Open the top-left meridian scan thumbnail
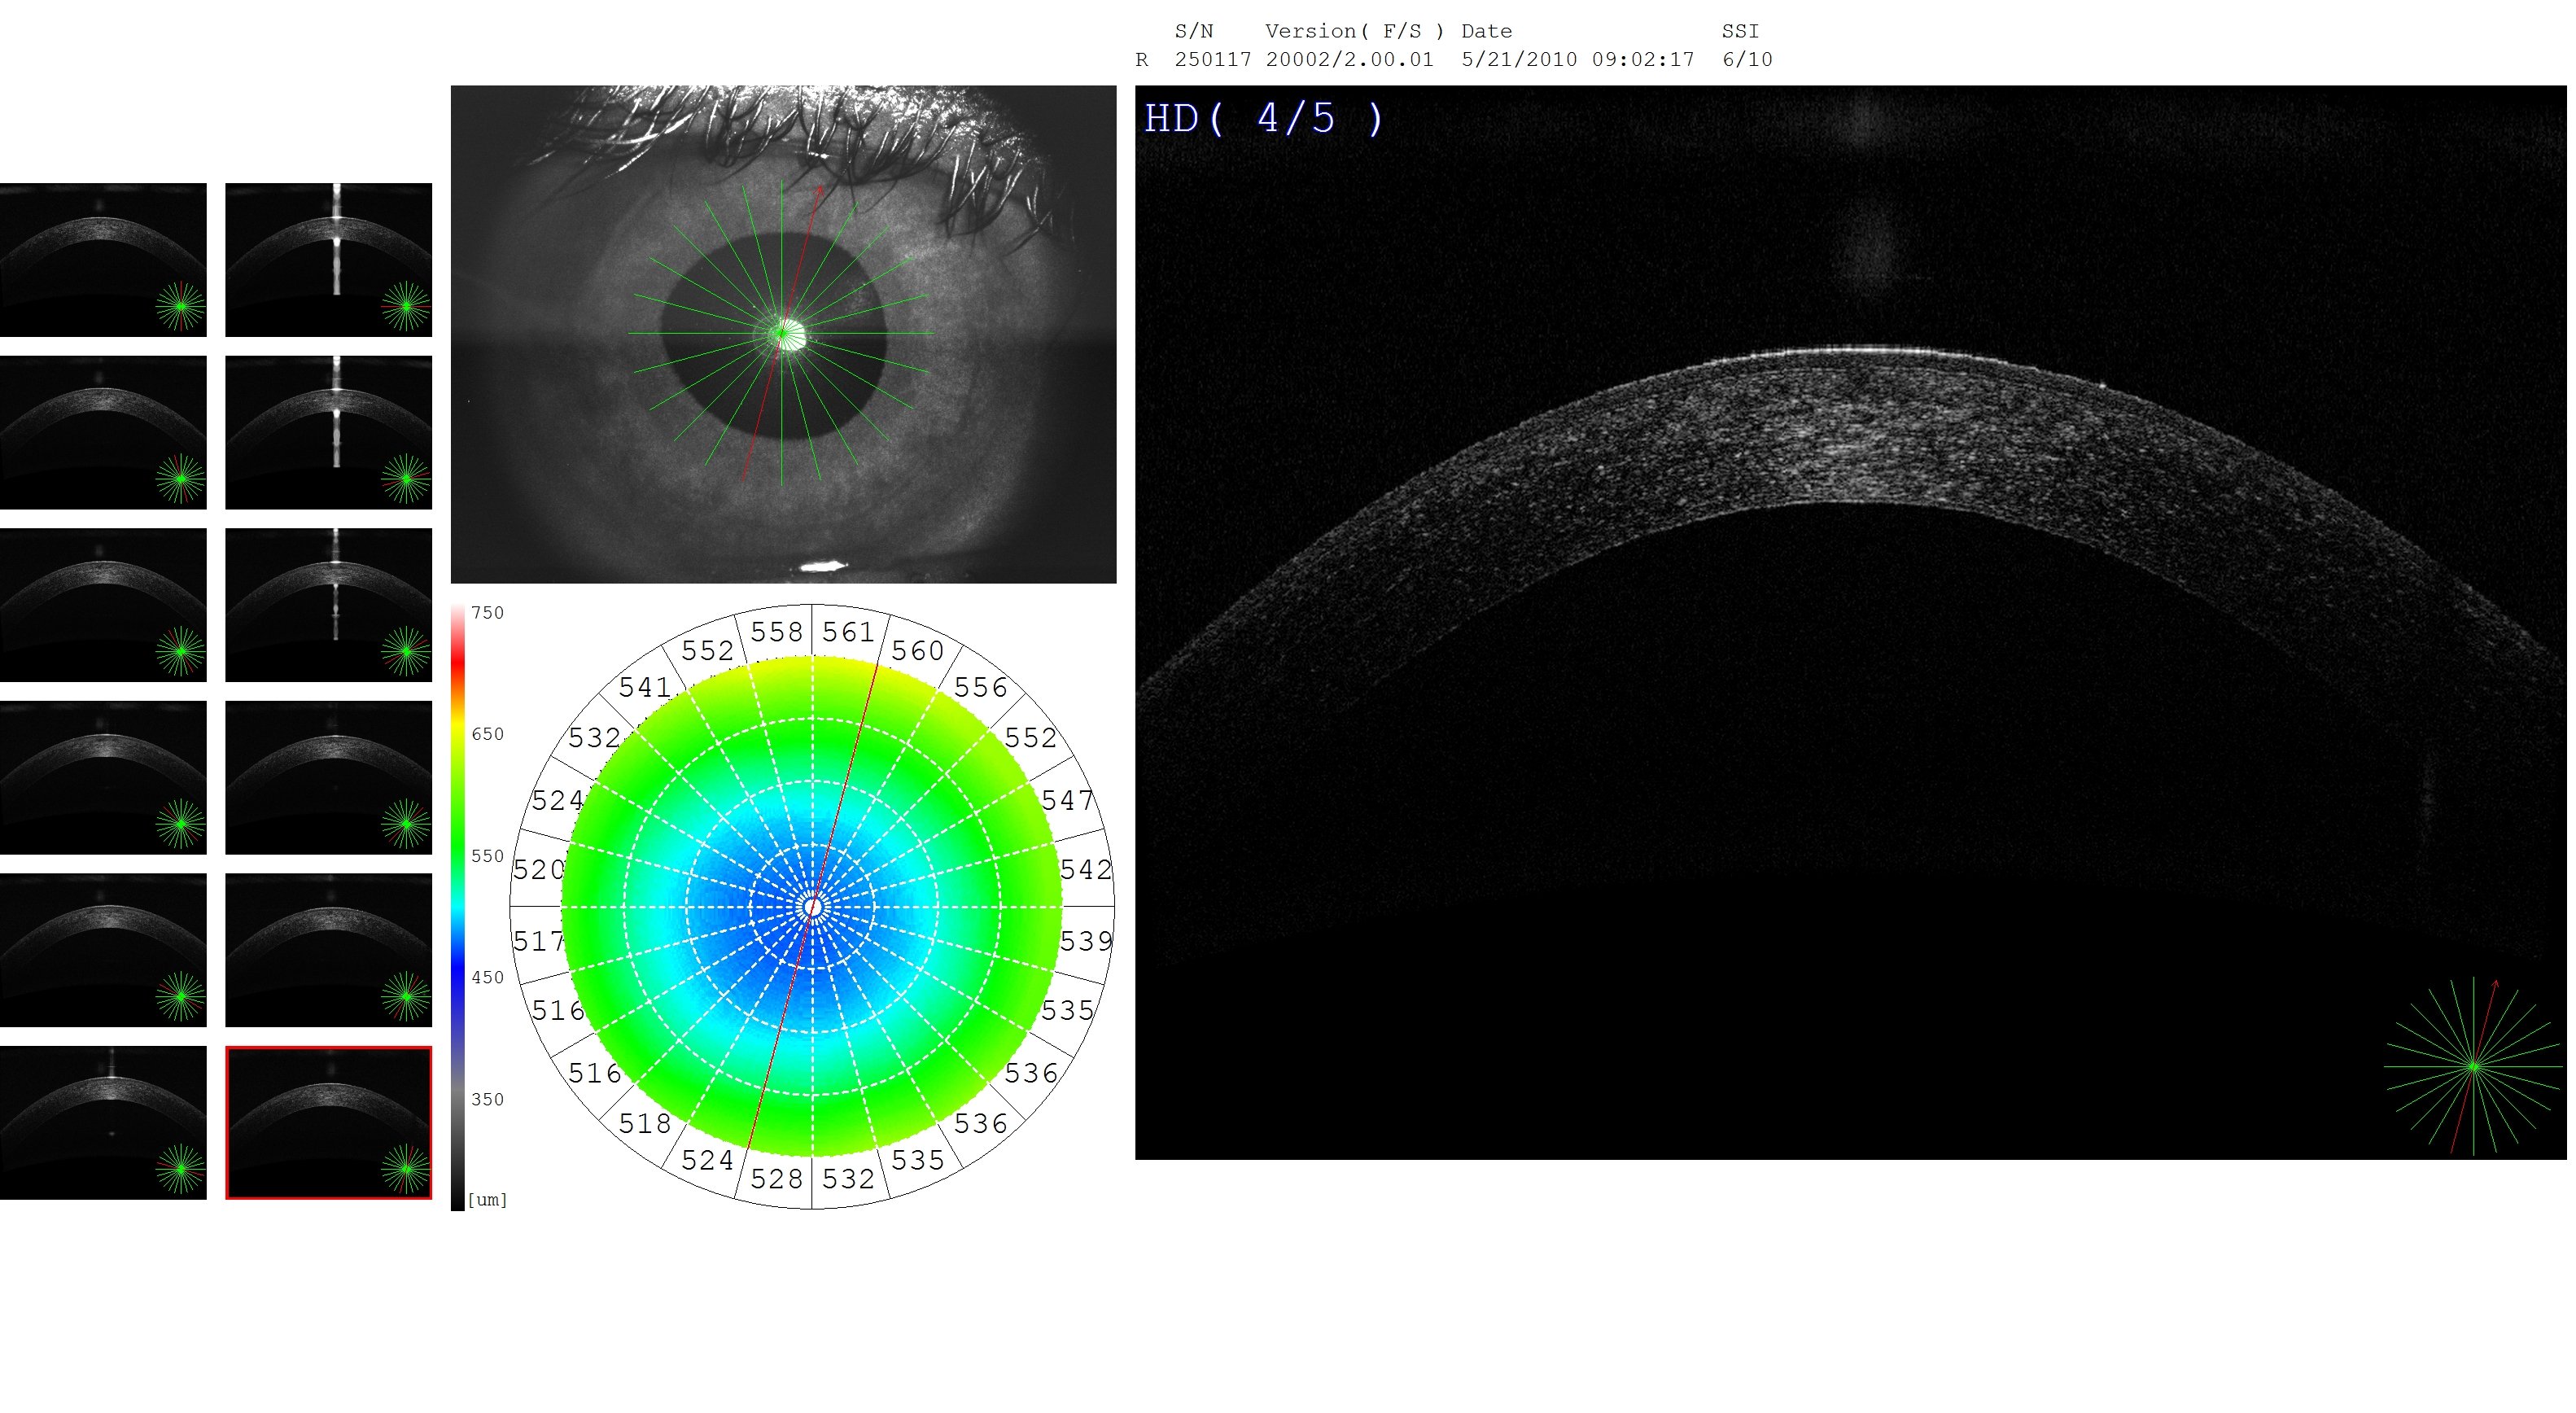Screen dimensions: 2576x1413 point(103,259)
